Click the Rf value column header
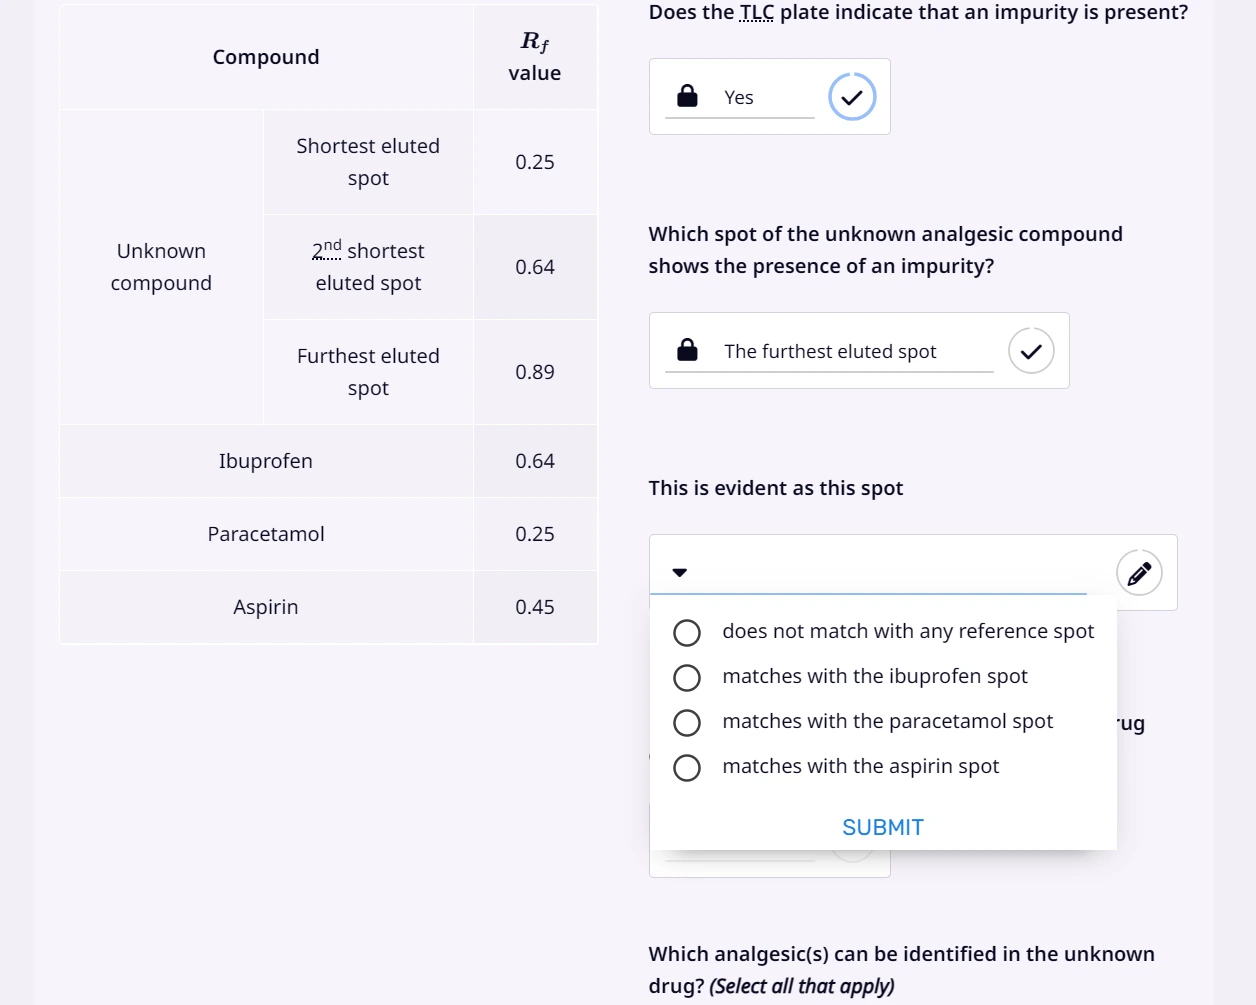The height and width of the screenshot is (1005, 1256). pos(535,57)
